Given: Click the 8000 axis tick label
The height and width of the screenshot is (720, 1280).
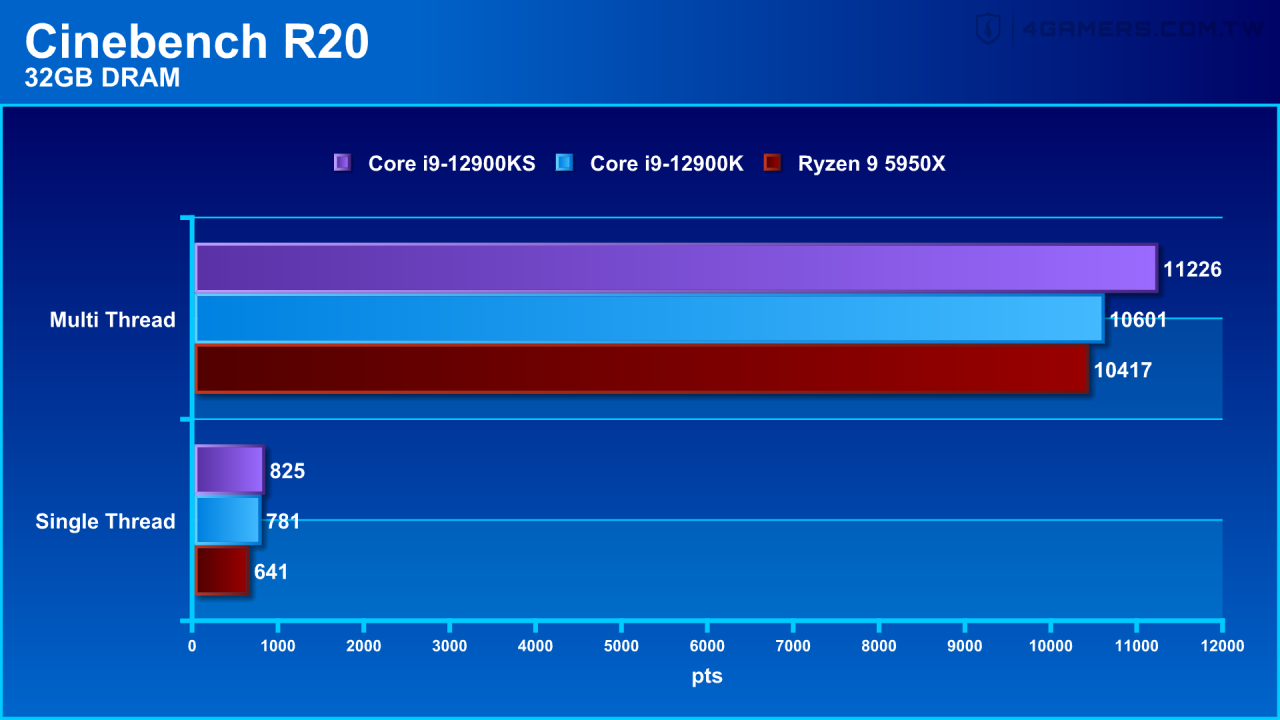Looking at the screenshot, I should tap(879, 647).
